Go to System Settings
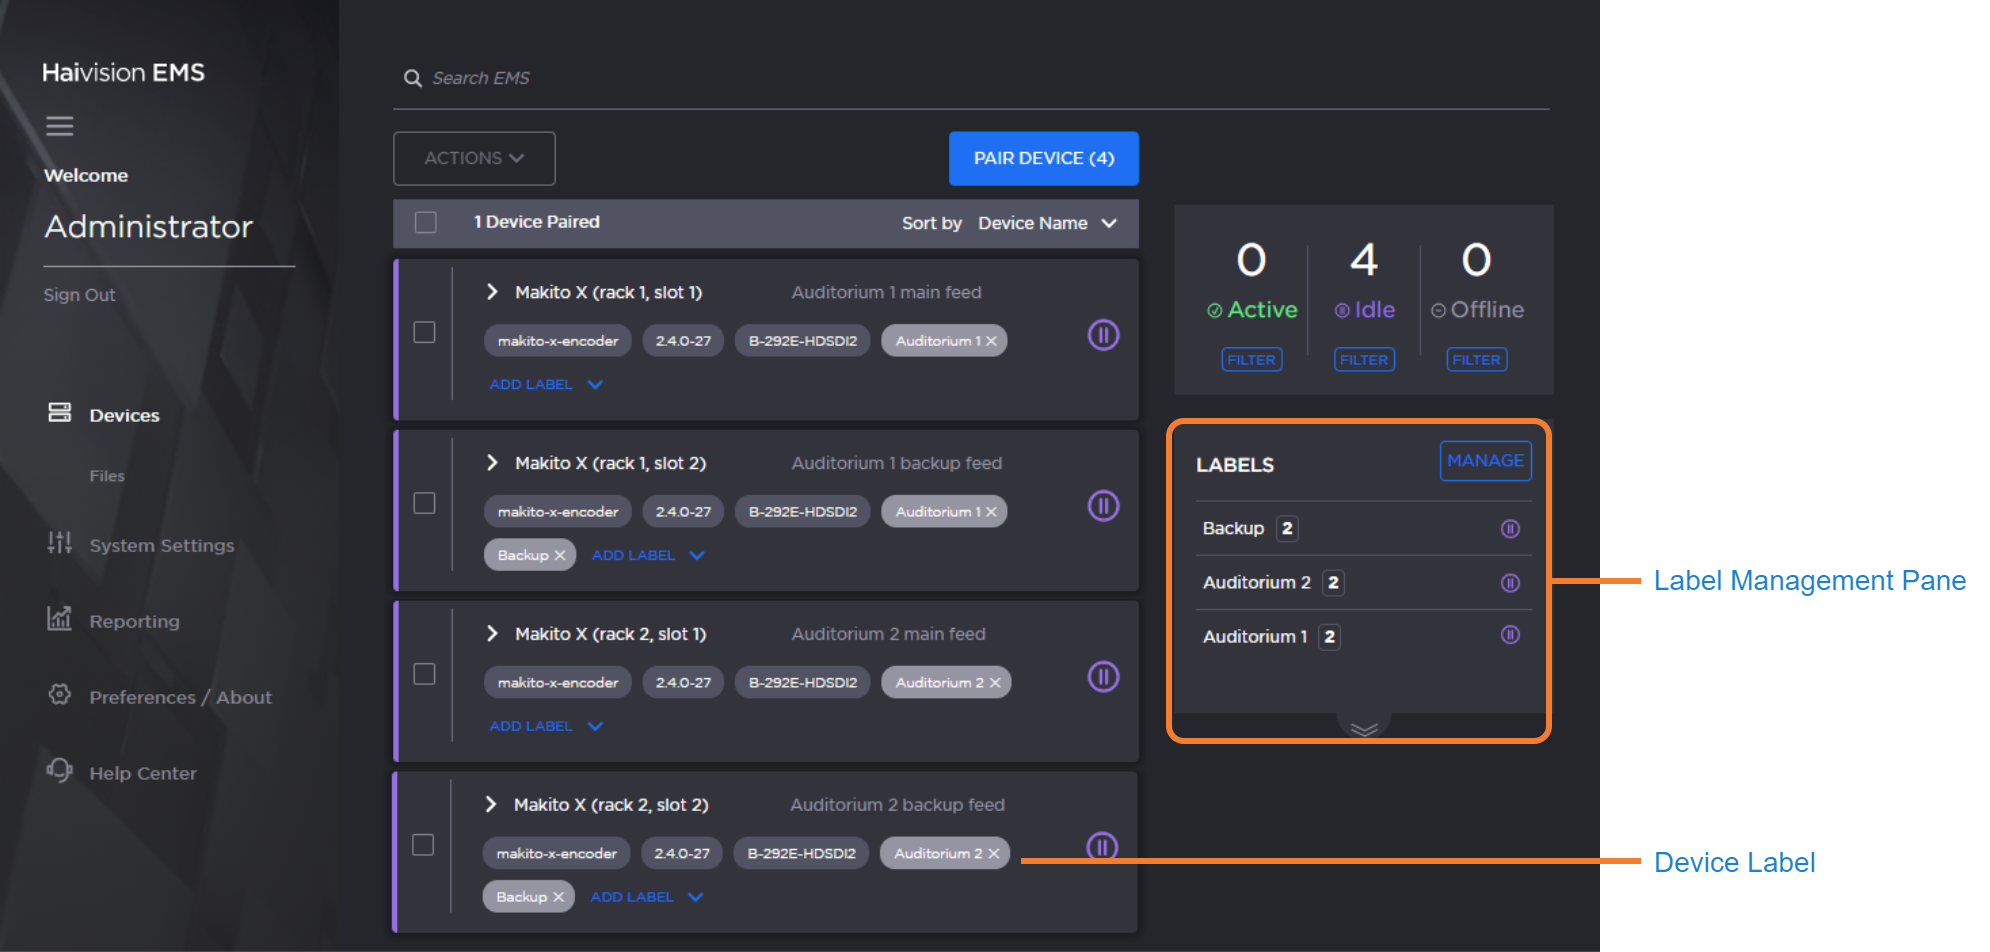 (x=161, y=545)
